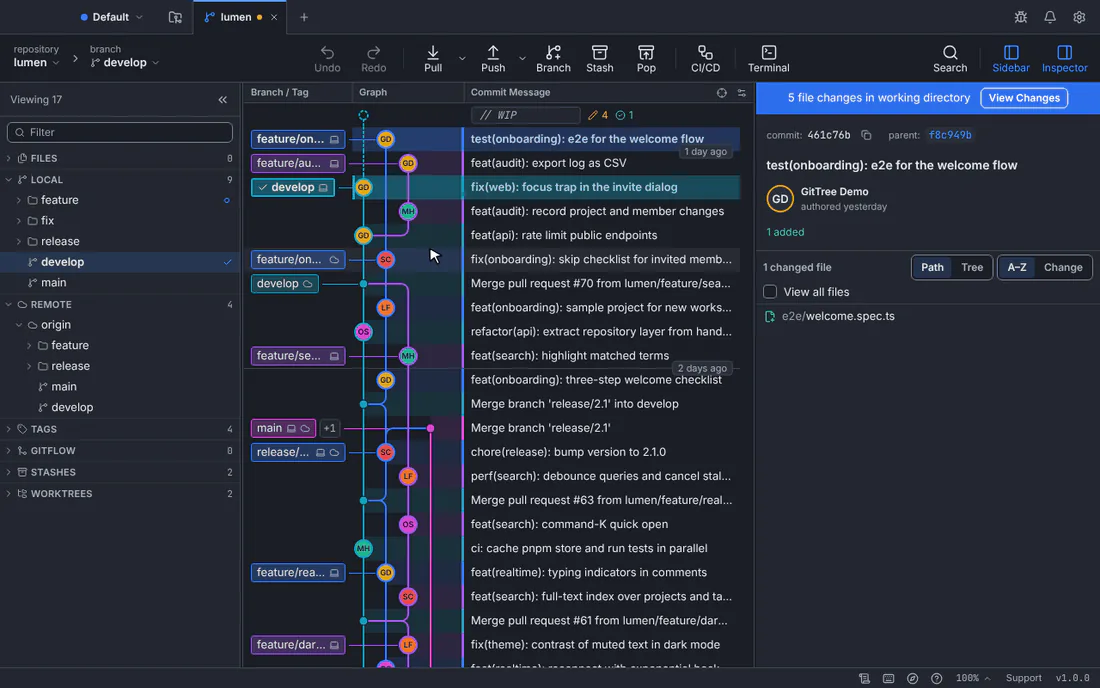Click the +1 extra refs badge

tap(329, 428)
